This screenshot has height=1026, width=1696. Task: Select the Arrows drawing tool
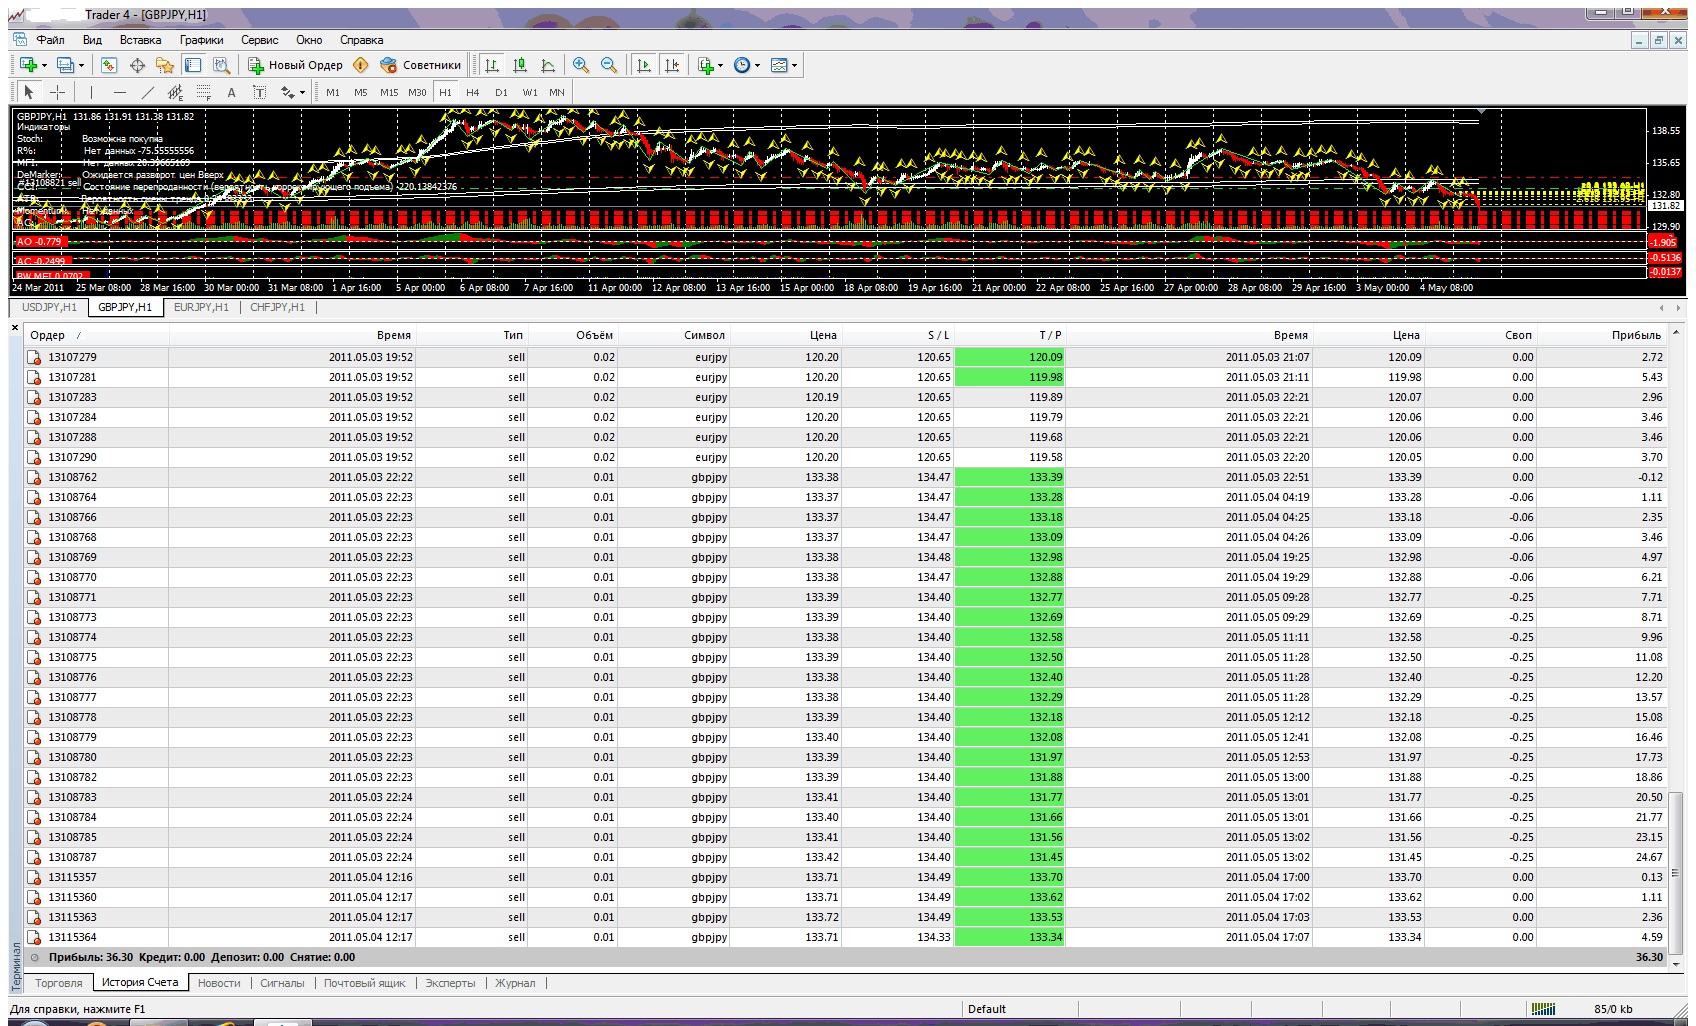tap(288, 92)
